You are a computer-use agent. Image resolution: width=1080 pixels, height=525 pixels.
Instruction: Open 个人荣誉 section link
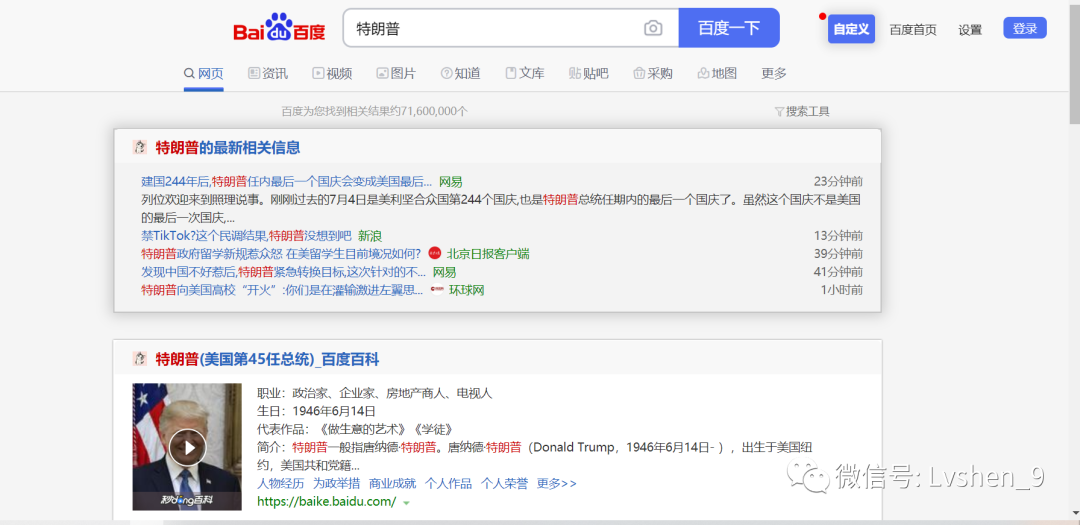point(504,484)
